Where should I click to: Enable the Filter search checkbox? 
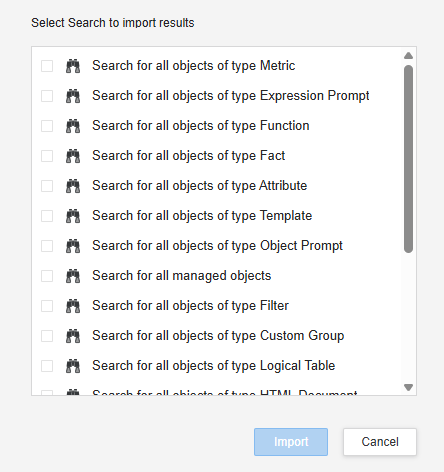click(x=47, y=306)
